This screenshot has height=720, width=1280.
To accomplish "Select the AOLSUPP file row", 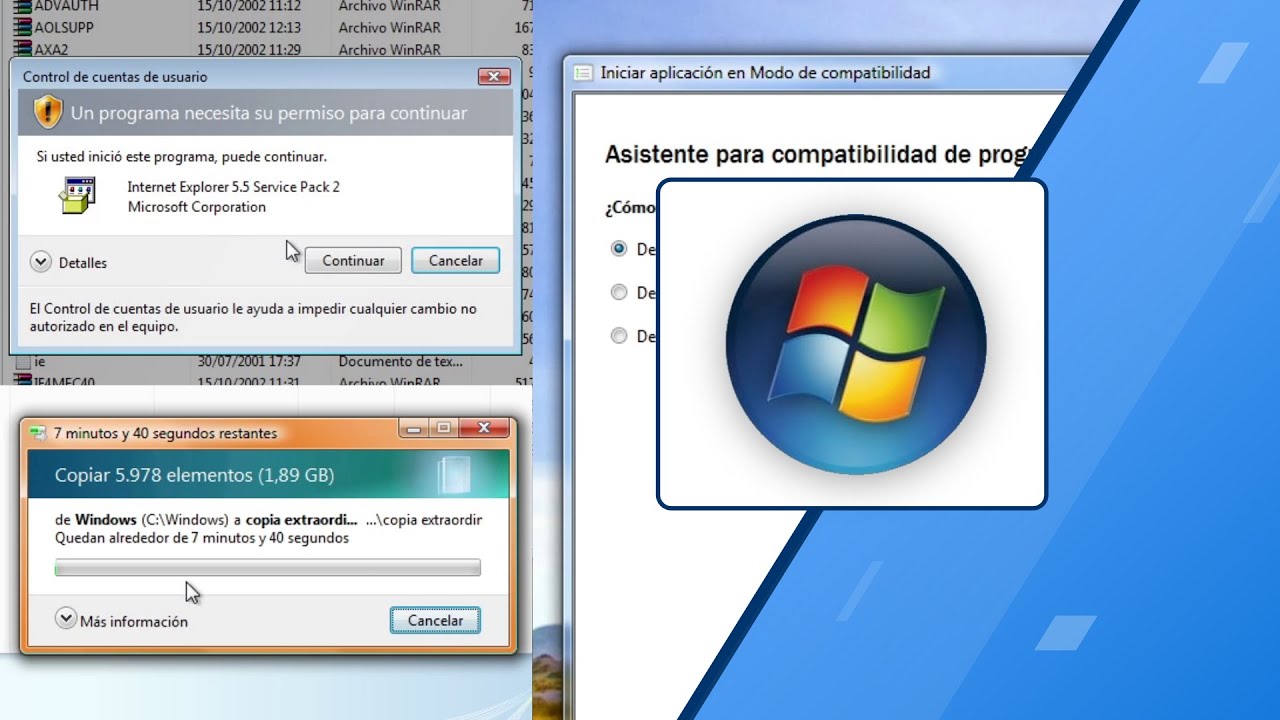I will pyautogui.click(x=272, y=27).
